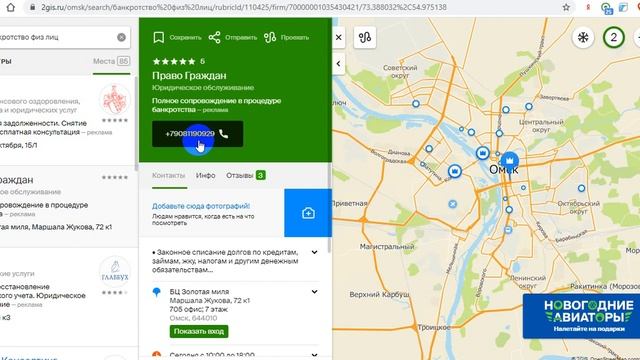Click the Октябрьский округ map label
This screenshot has height=360, width=640.
click(578, 207)
